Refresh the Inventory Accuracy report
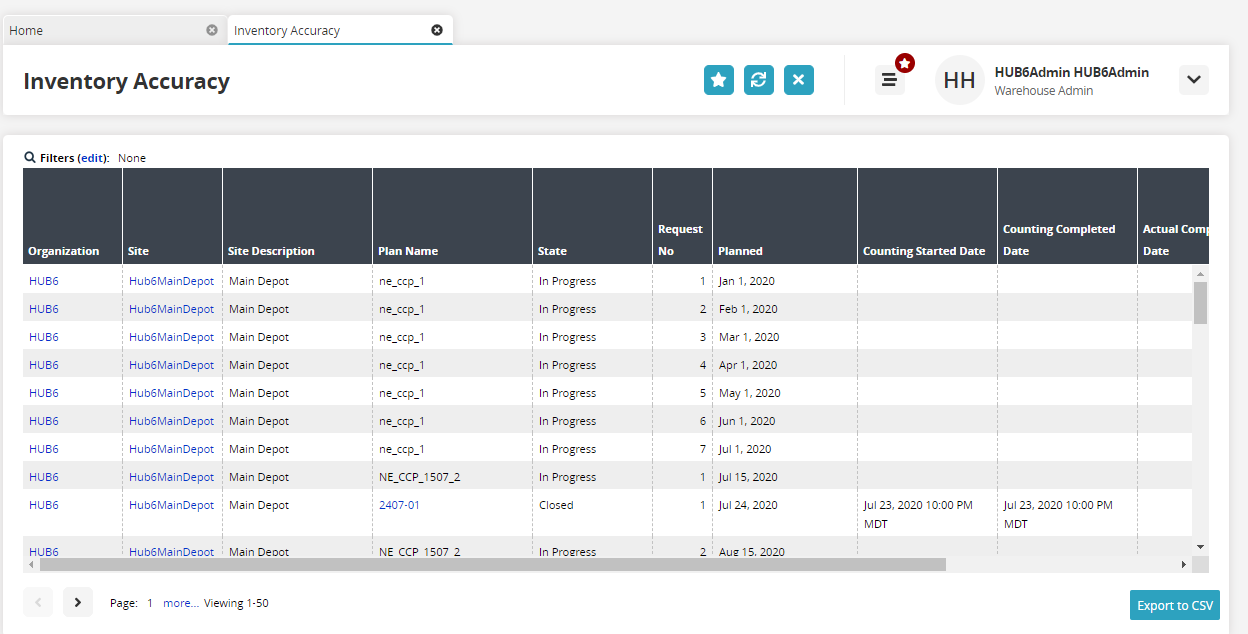Viewport: 1248px width, 634px height. 759,80
